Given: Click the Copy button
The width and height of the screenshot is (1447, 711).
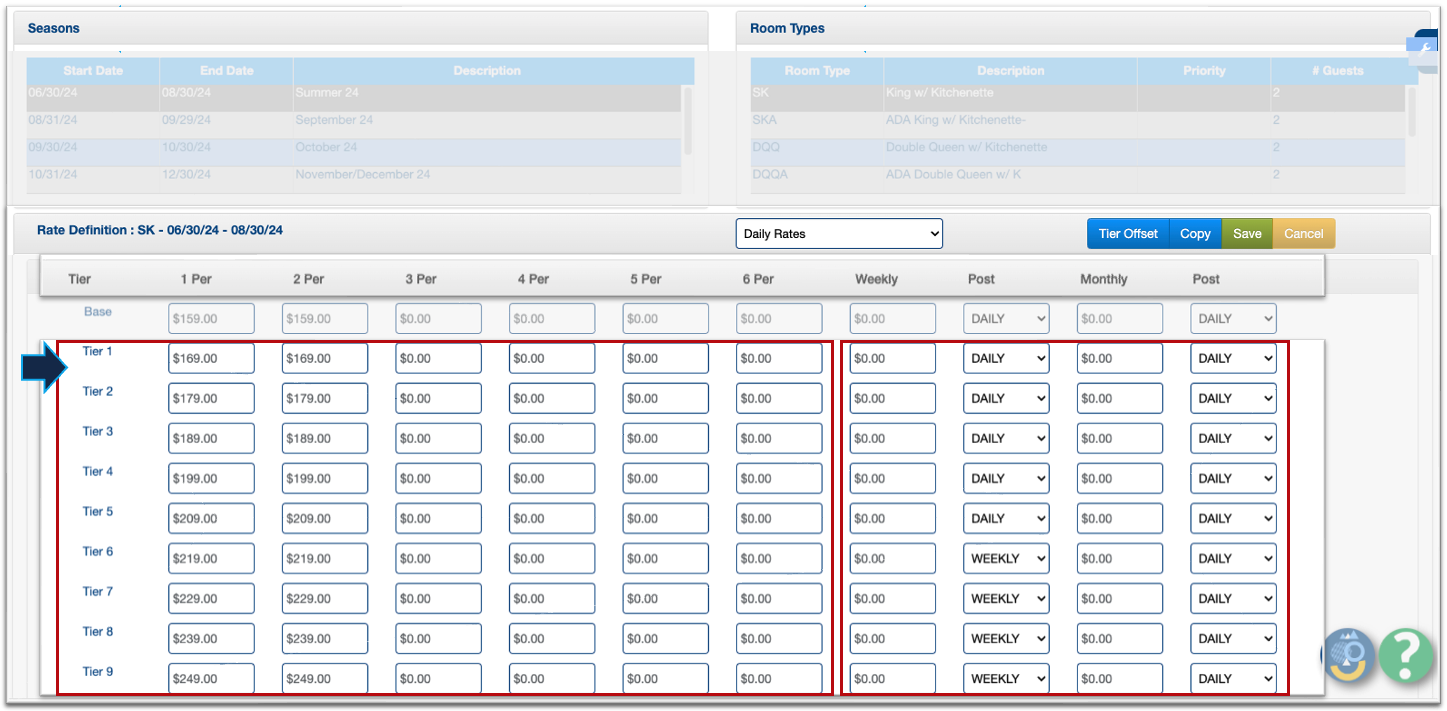Looking at the screenshot, I should coord(1195,234).
